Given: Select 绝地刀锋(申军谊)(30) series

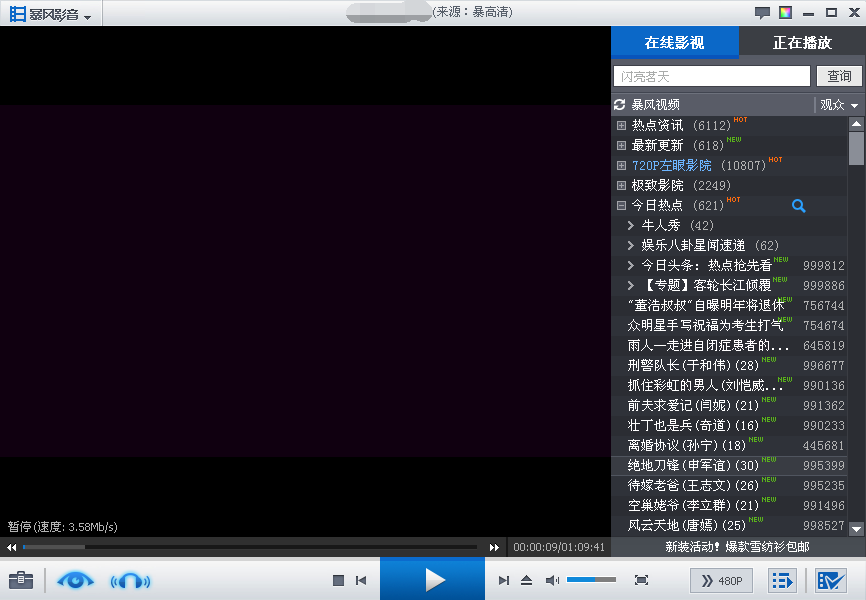Looking at the screenshot, I should 729,465.
